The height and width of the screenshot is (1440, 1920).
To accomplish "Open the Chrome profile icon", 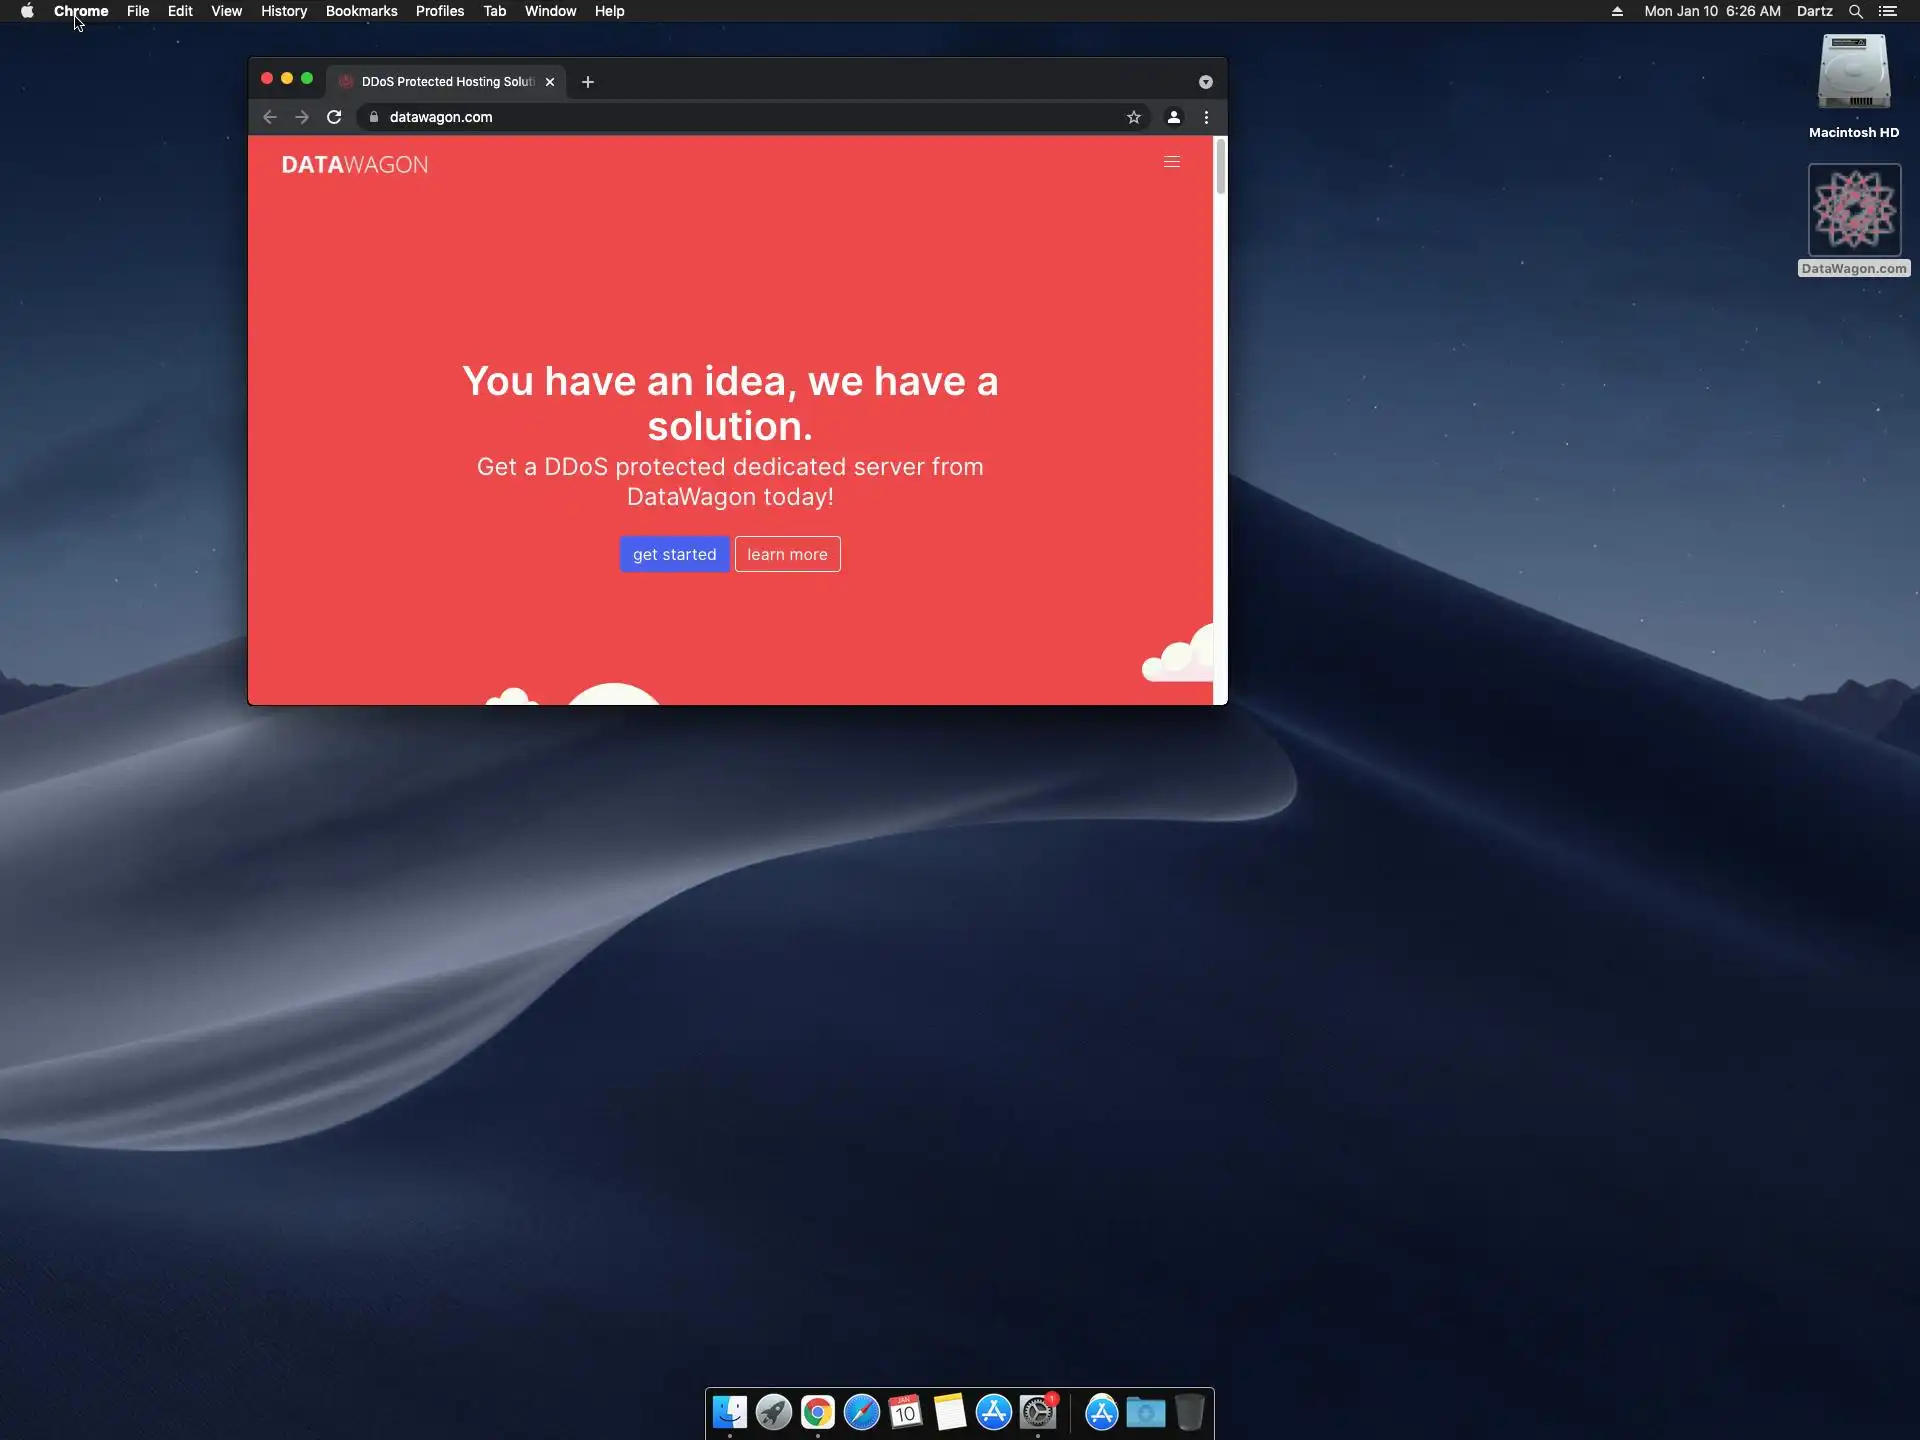I will coord(1173,117).
